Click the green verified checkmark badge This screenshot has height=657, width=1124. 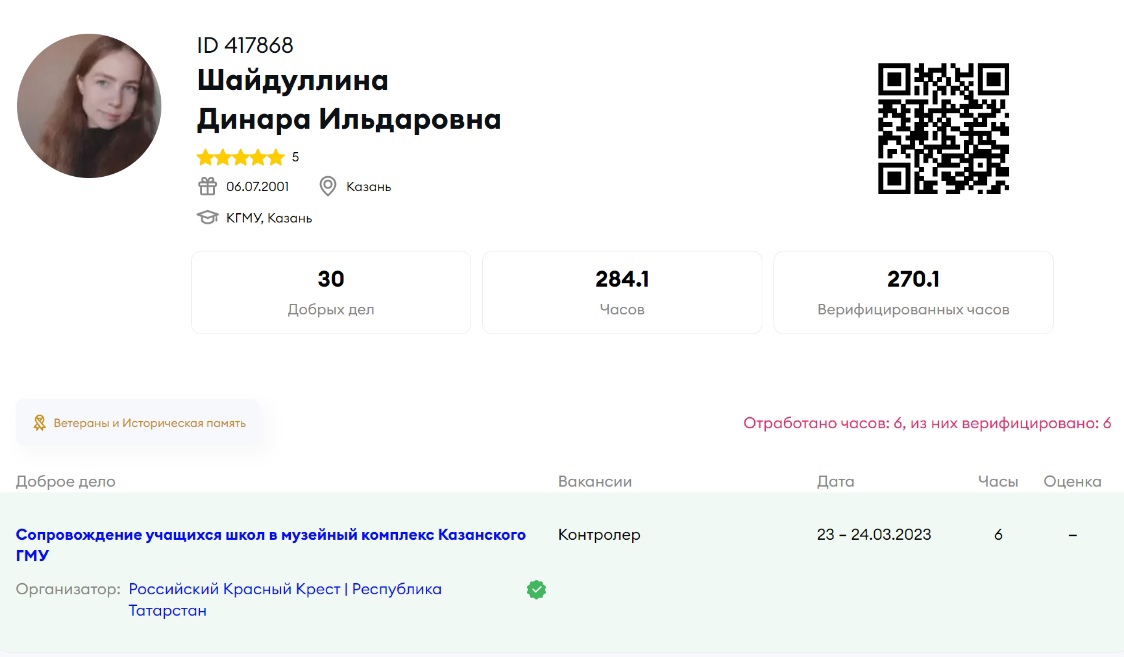pyautogui.click(x=536, y=589)
